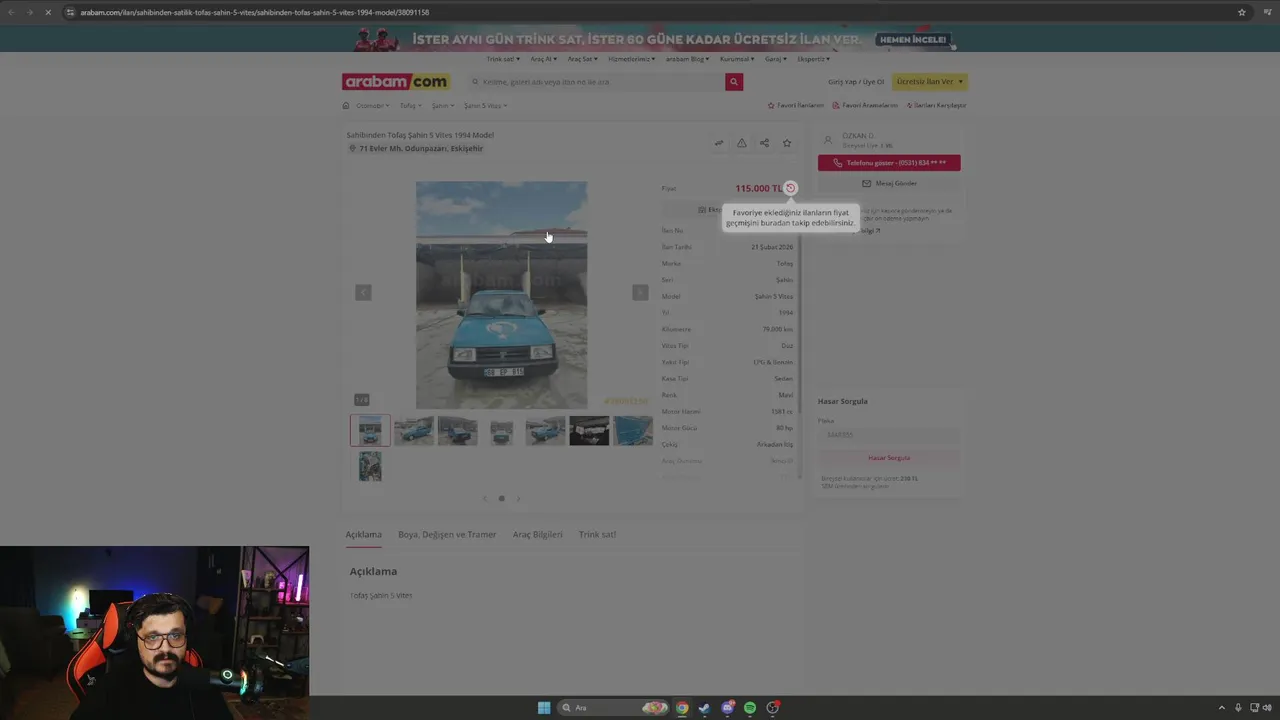Open Favori Aramalarım link
The width and height of the screenshot is (1280, 720).
[865, 105]
